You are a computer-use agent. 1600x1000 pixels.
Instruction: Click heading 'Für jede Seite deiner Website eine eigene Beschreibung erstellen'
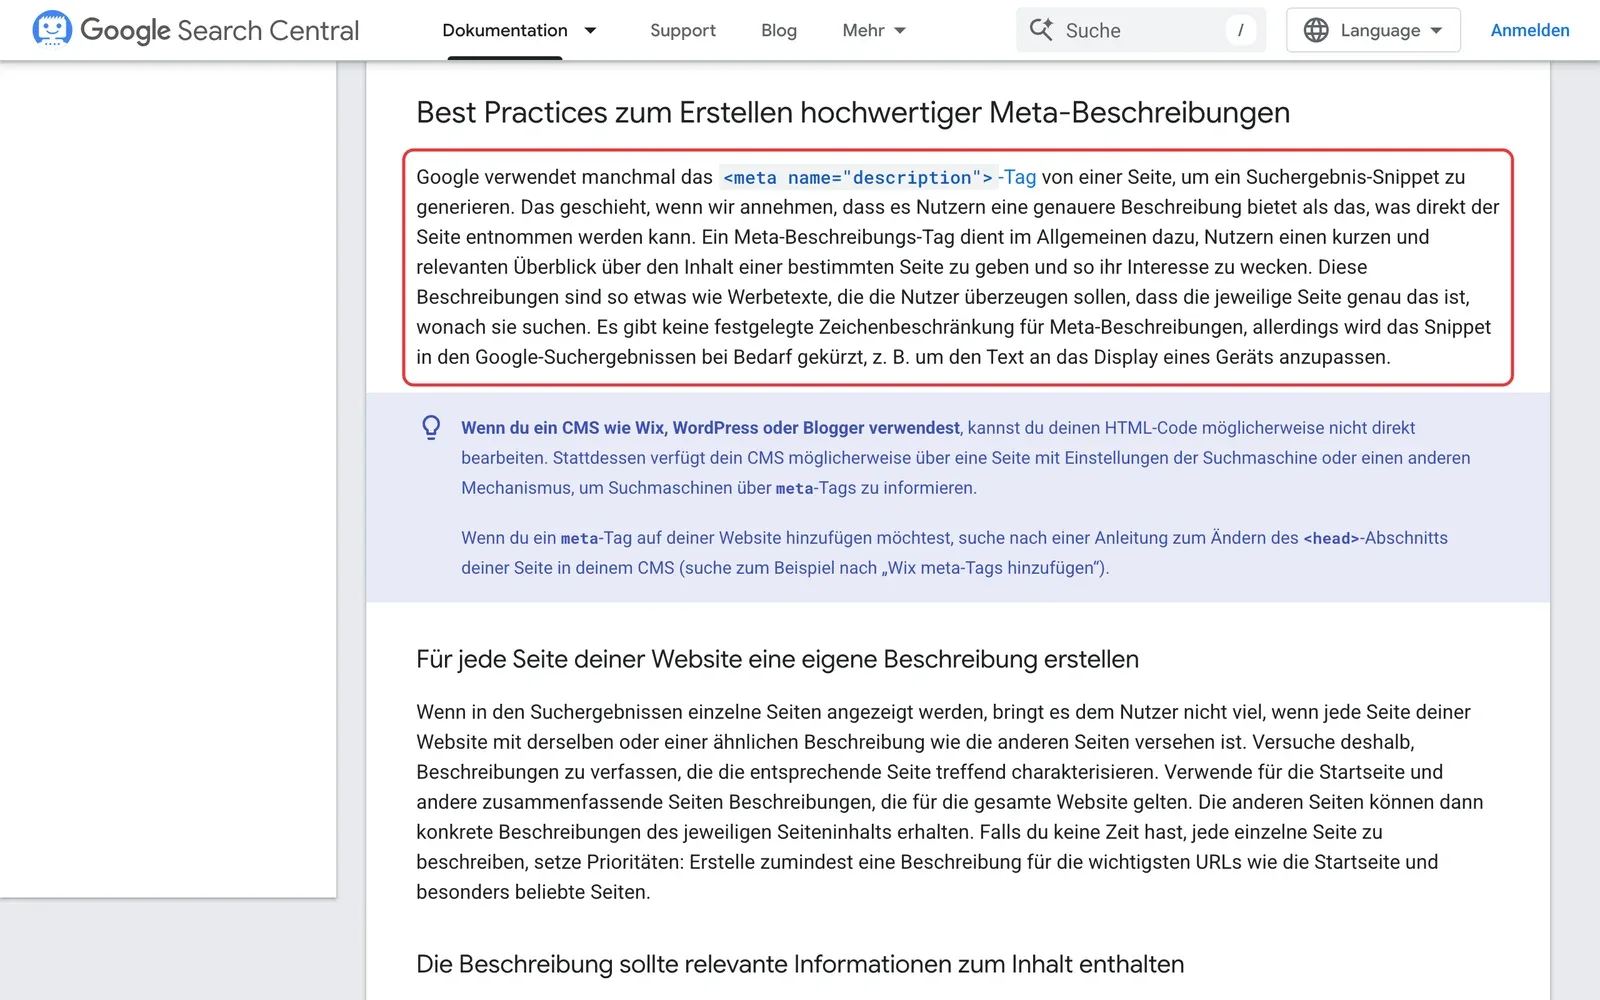[777, 659]
